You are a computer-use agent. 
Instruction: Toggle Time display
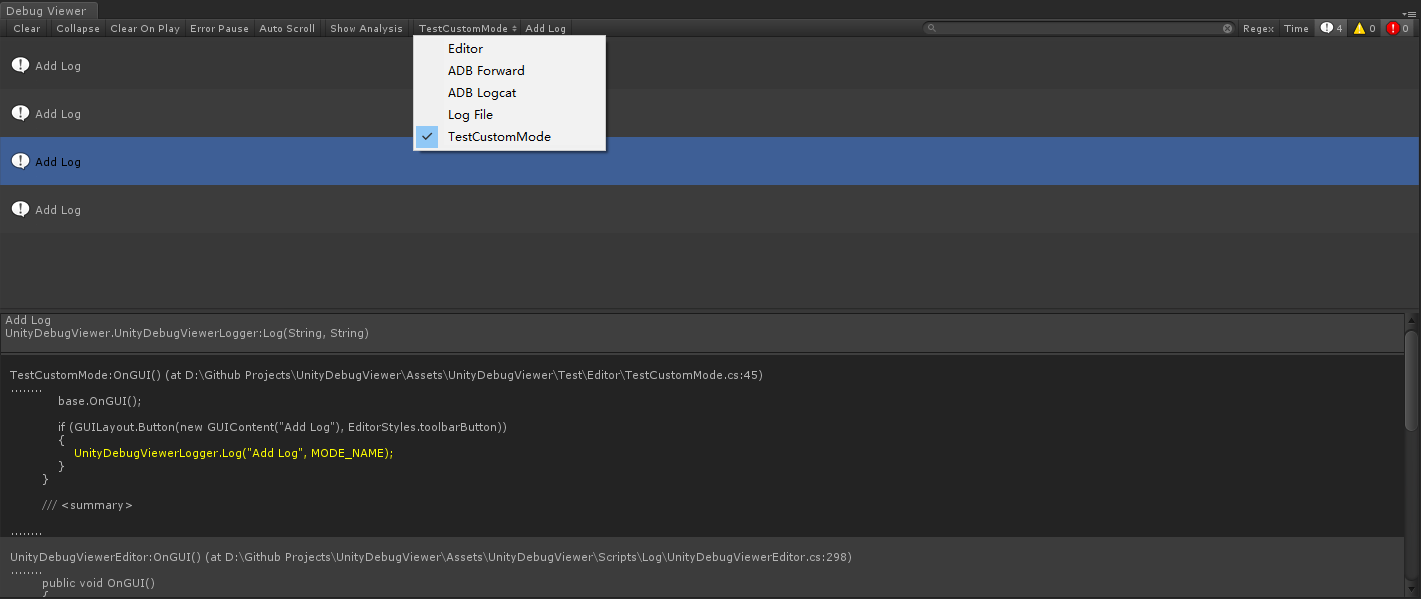pos(1296,28)
